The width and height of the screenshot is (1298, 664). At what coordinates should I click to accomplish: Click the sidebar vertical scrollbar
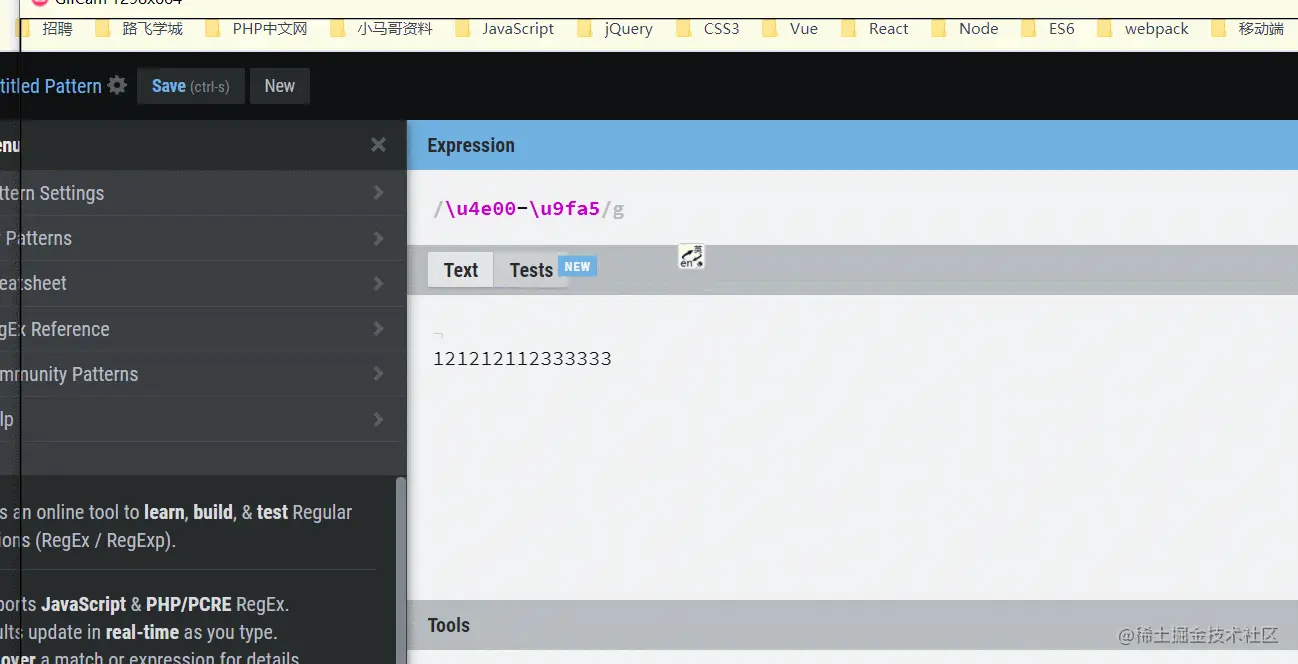(x=402, y=570)
